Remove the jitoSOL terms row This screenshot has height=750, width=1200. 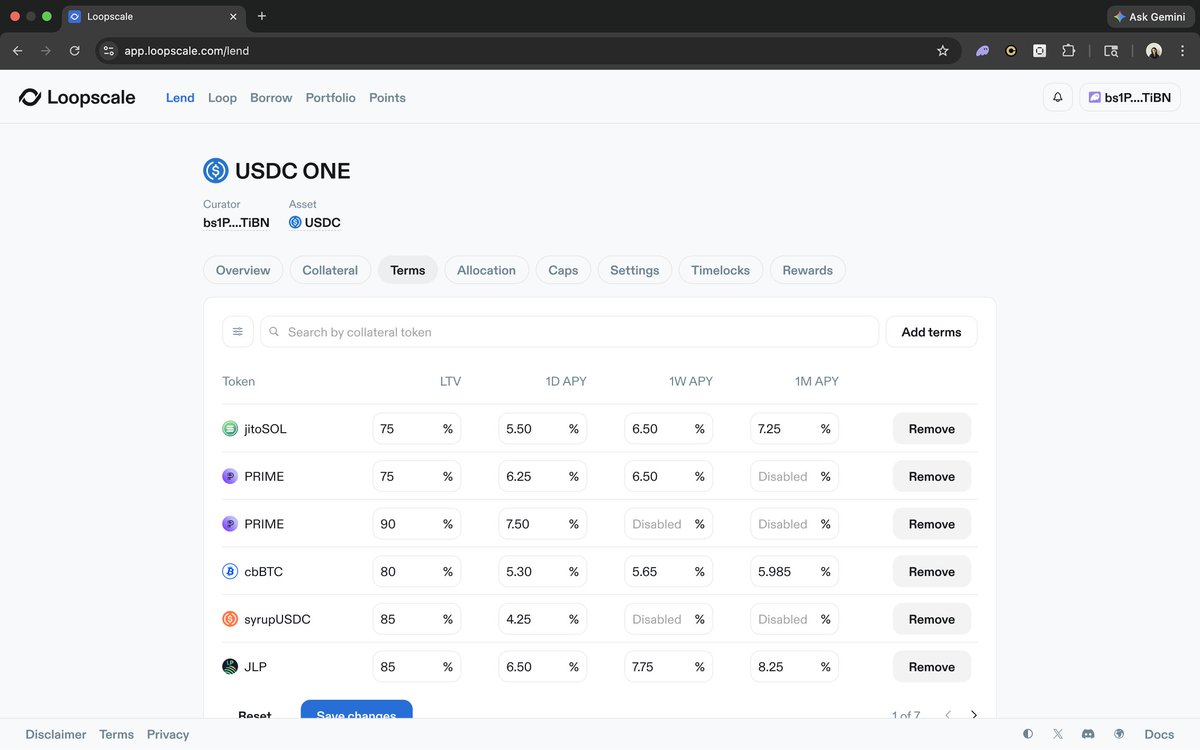tap(931, 429)
